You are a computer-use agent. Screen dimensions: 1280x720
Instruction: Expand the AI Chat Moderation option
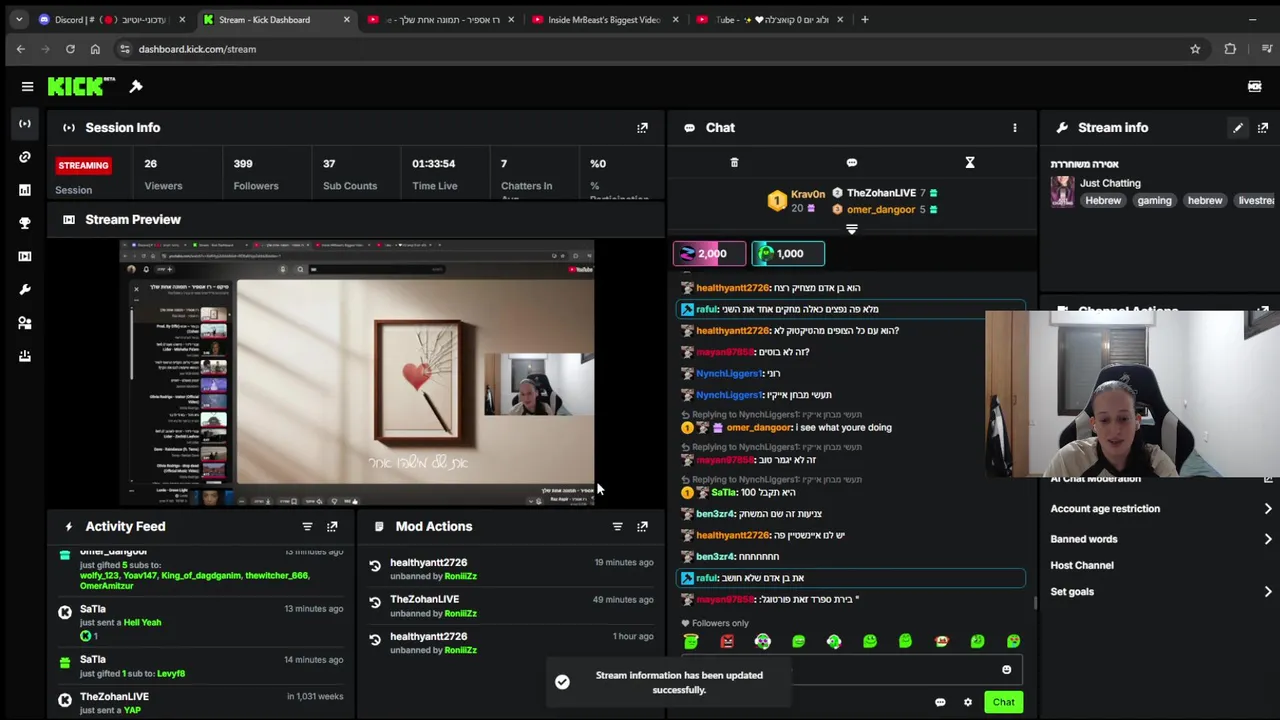[x=1159, y=479]
